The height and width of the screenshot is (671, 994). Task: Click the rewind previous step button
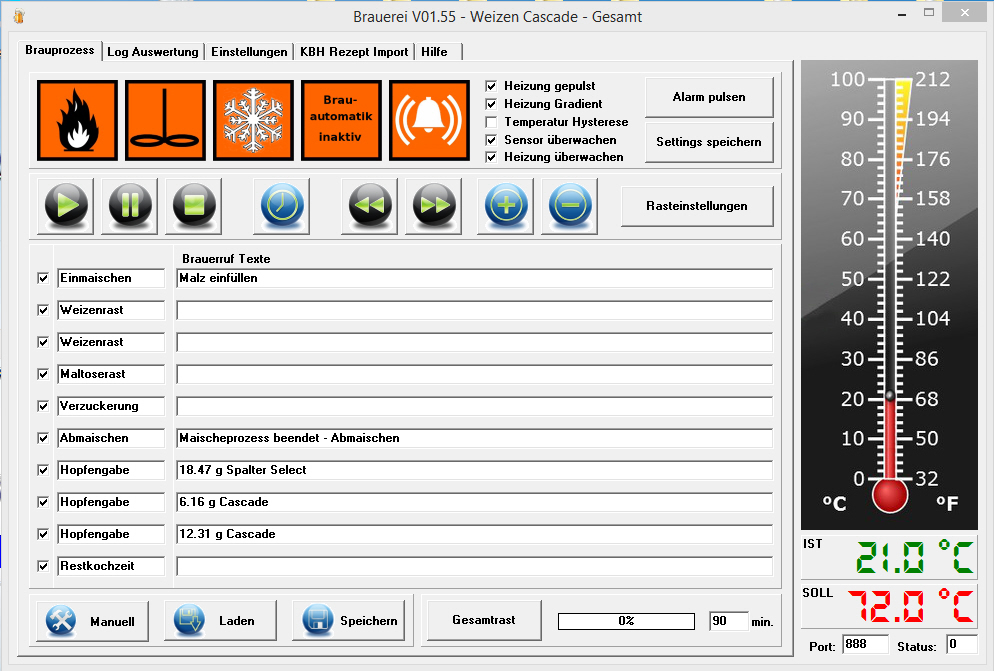(x=370, y=206)
